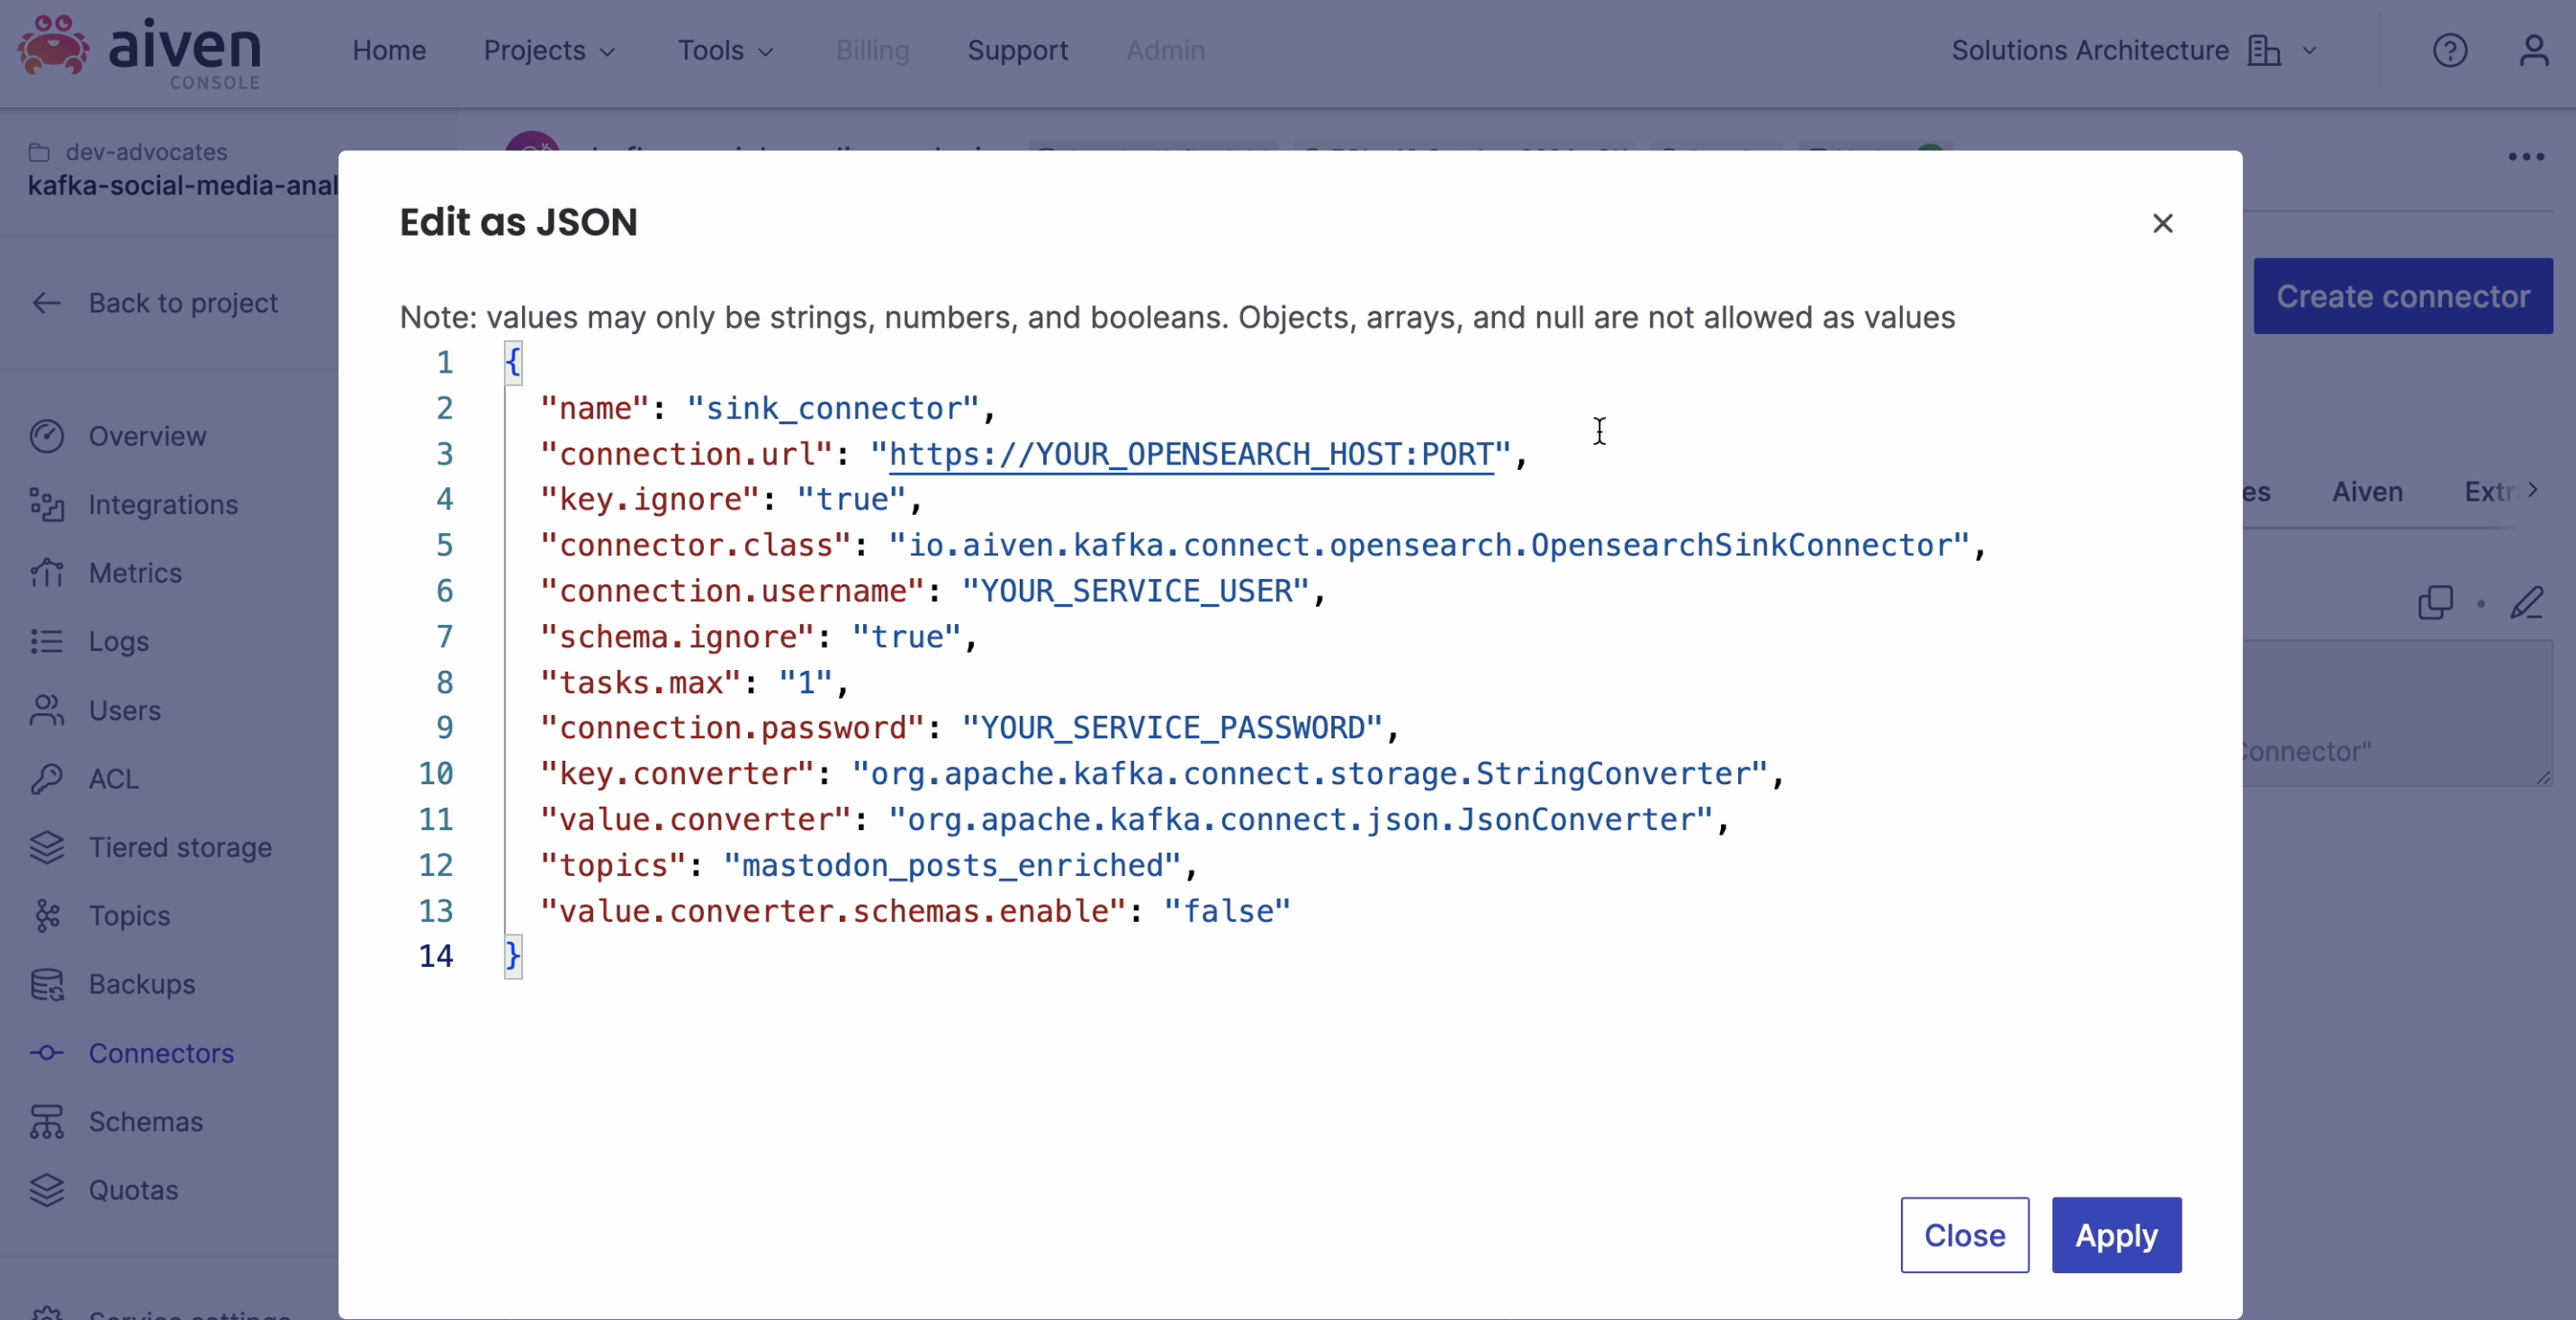The image size is (2576, 1320).
Task: Switch to the Aiven tab
Action: coord(2367,492)
